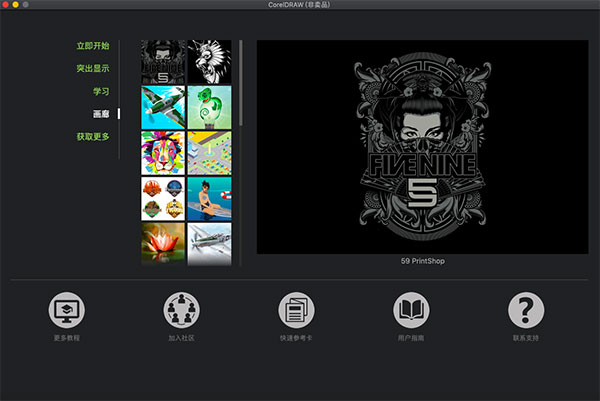Select the green chameleon thumbnail
The height and width of the screenshot is (401, 600).
tap(209, 107)
